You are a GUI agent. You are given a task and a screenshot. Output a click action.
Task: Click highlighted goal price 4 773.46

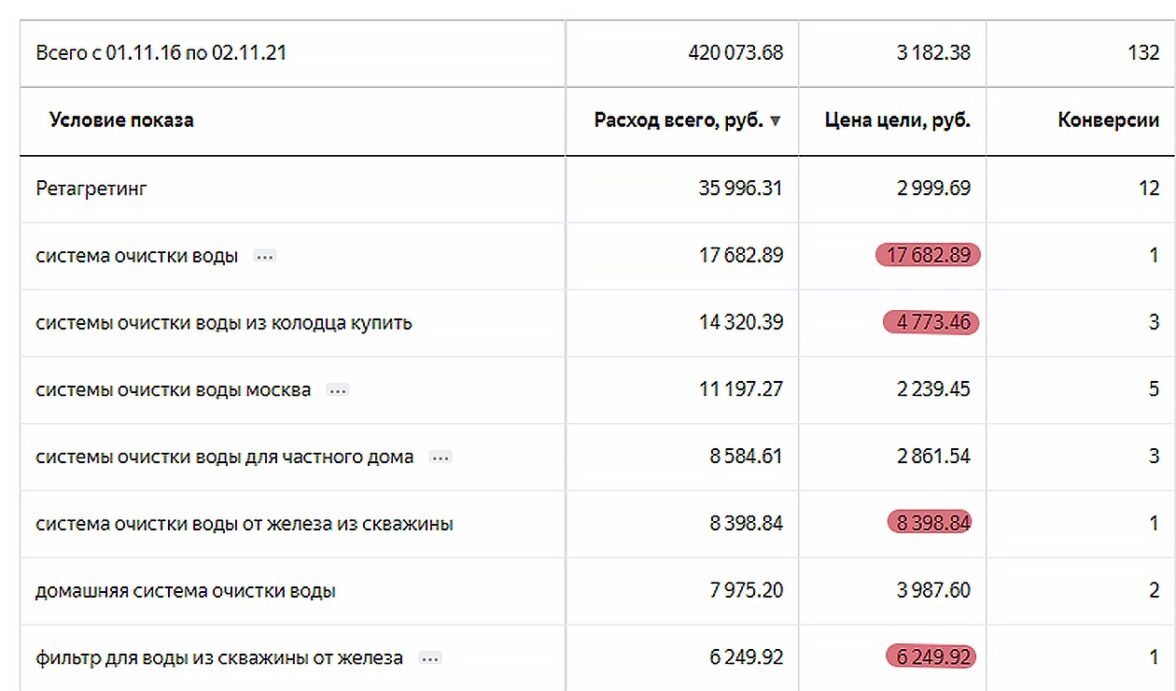pos(930,322)
